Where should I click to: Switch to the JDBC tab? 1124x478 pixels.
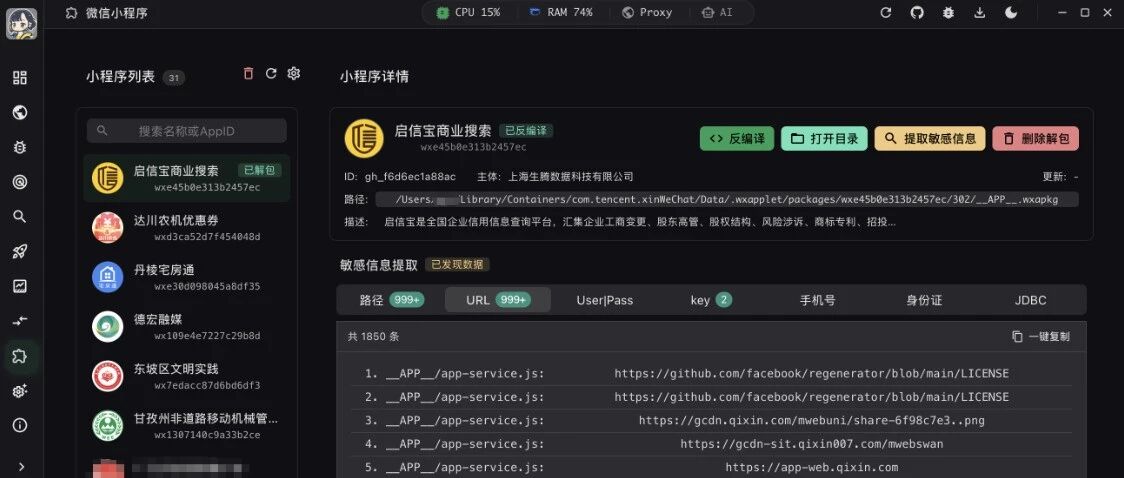click(1031, 300)
